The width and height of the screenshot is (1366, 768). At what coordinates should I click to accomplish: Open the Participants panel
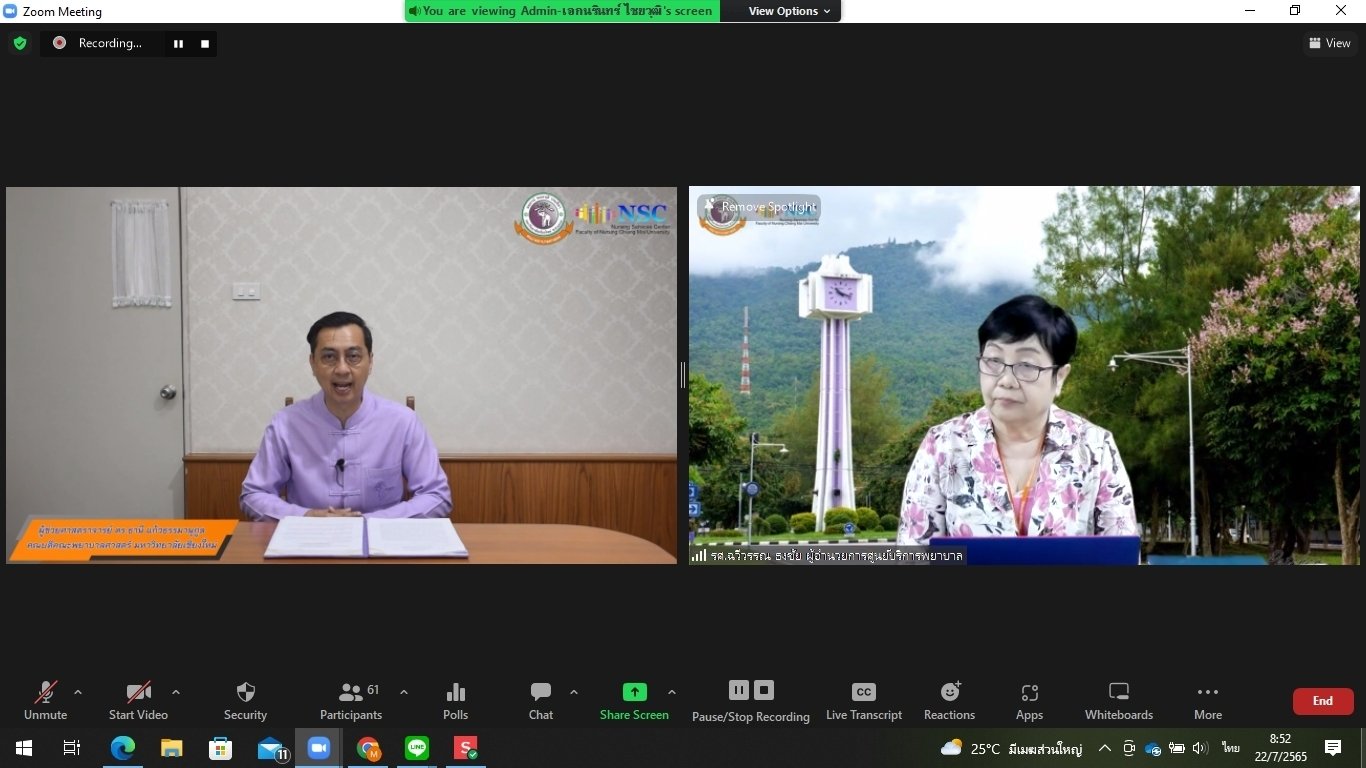351,700
